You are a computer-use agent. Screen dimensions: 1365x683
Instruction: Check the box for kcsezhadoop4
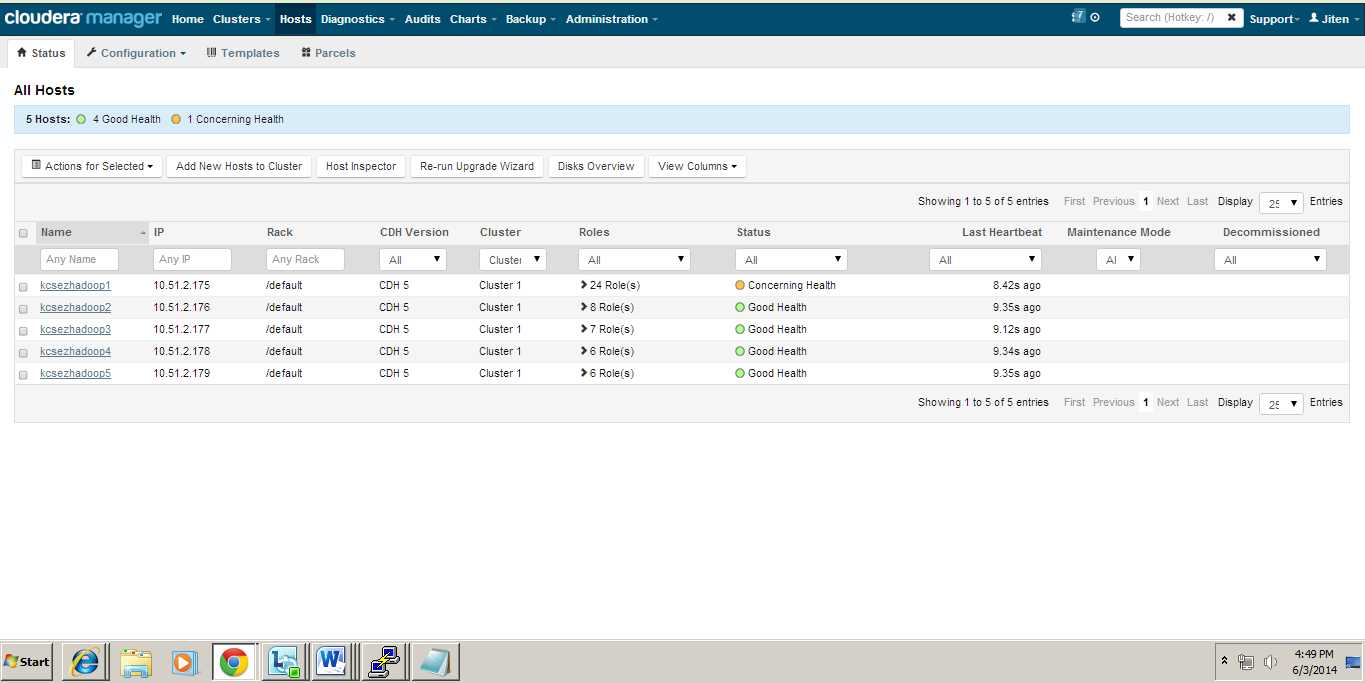point(23,352)
